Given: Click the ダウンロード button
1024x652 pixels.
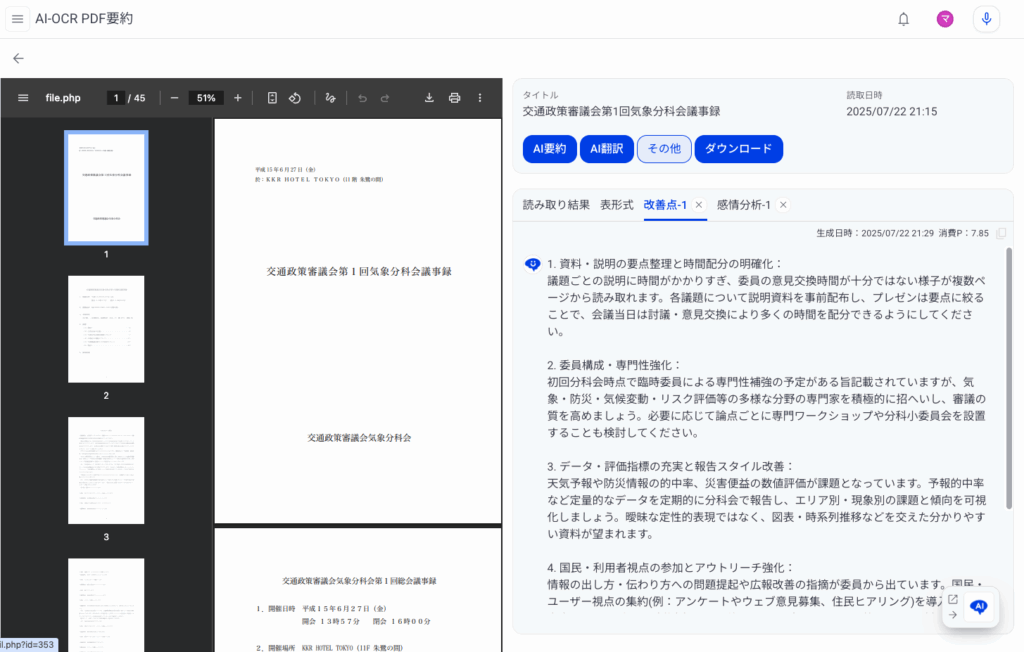Looking at the screenshot, I should (739, 149).
